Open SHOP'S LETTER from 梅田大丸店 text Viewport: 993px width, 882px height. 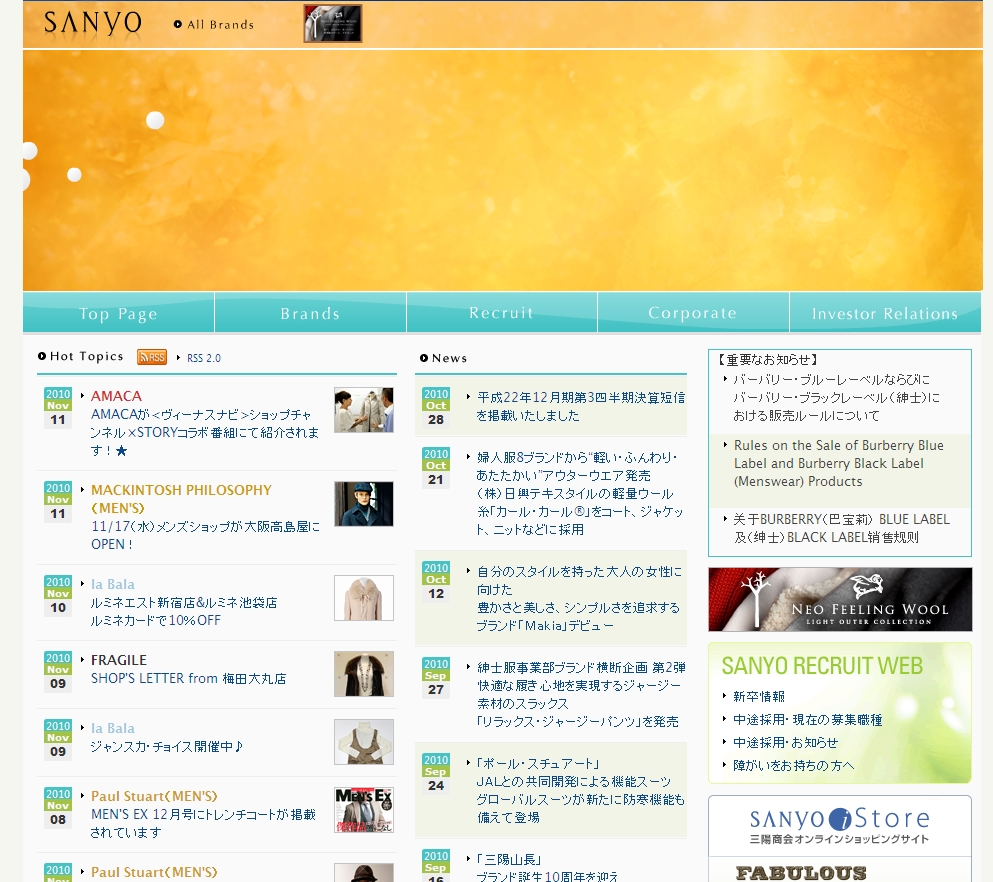point(188,678)
